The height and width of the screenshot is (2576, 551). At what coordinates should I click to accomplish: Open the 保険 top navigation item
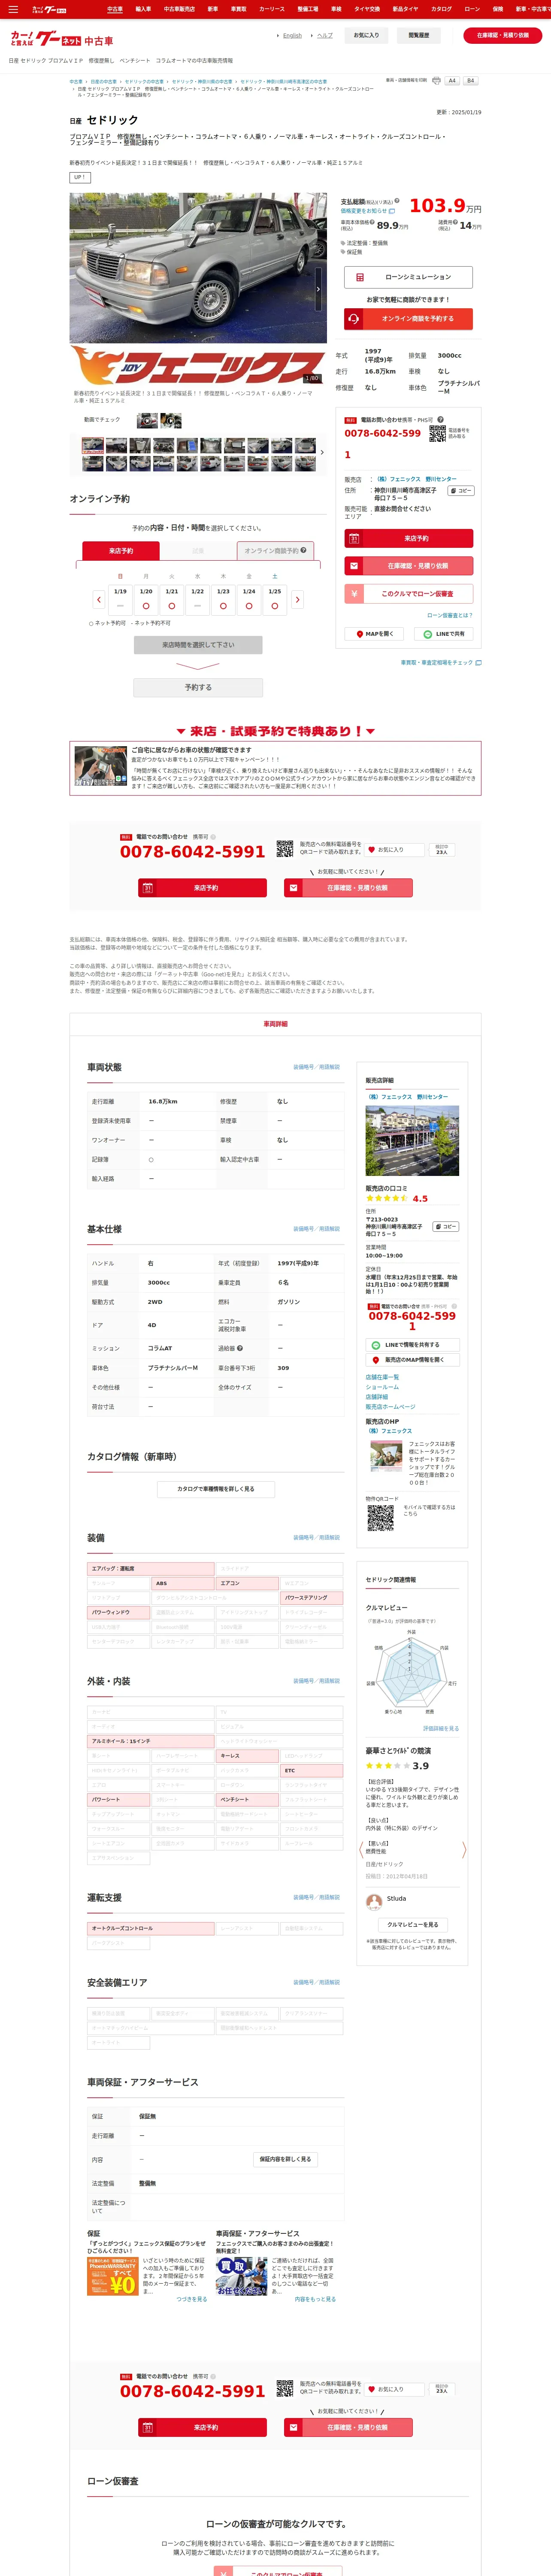click(x=498, y=9)
